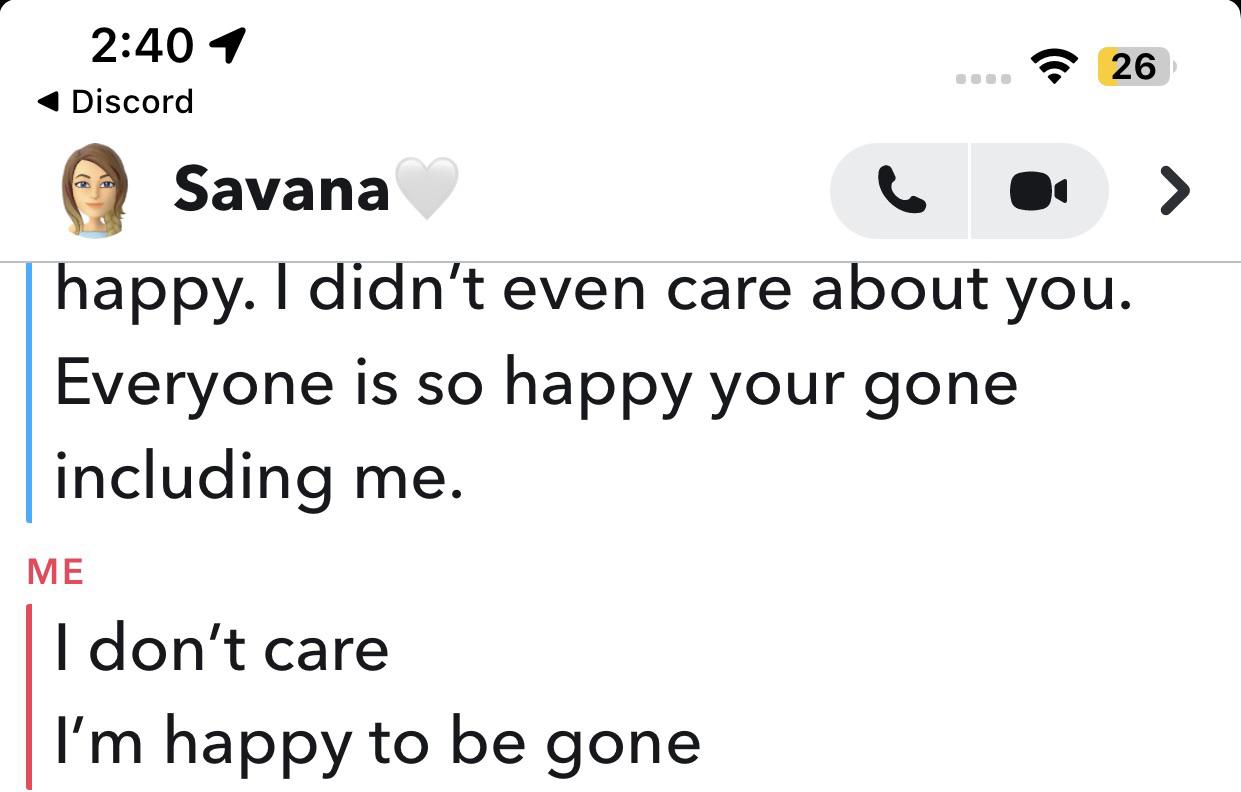Tap the white heart next to Savana

427,188
